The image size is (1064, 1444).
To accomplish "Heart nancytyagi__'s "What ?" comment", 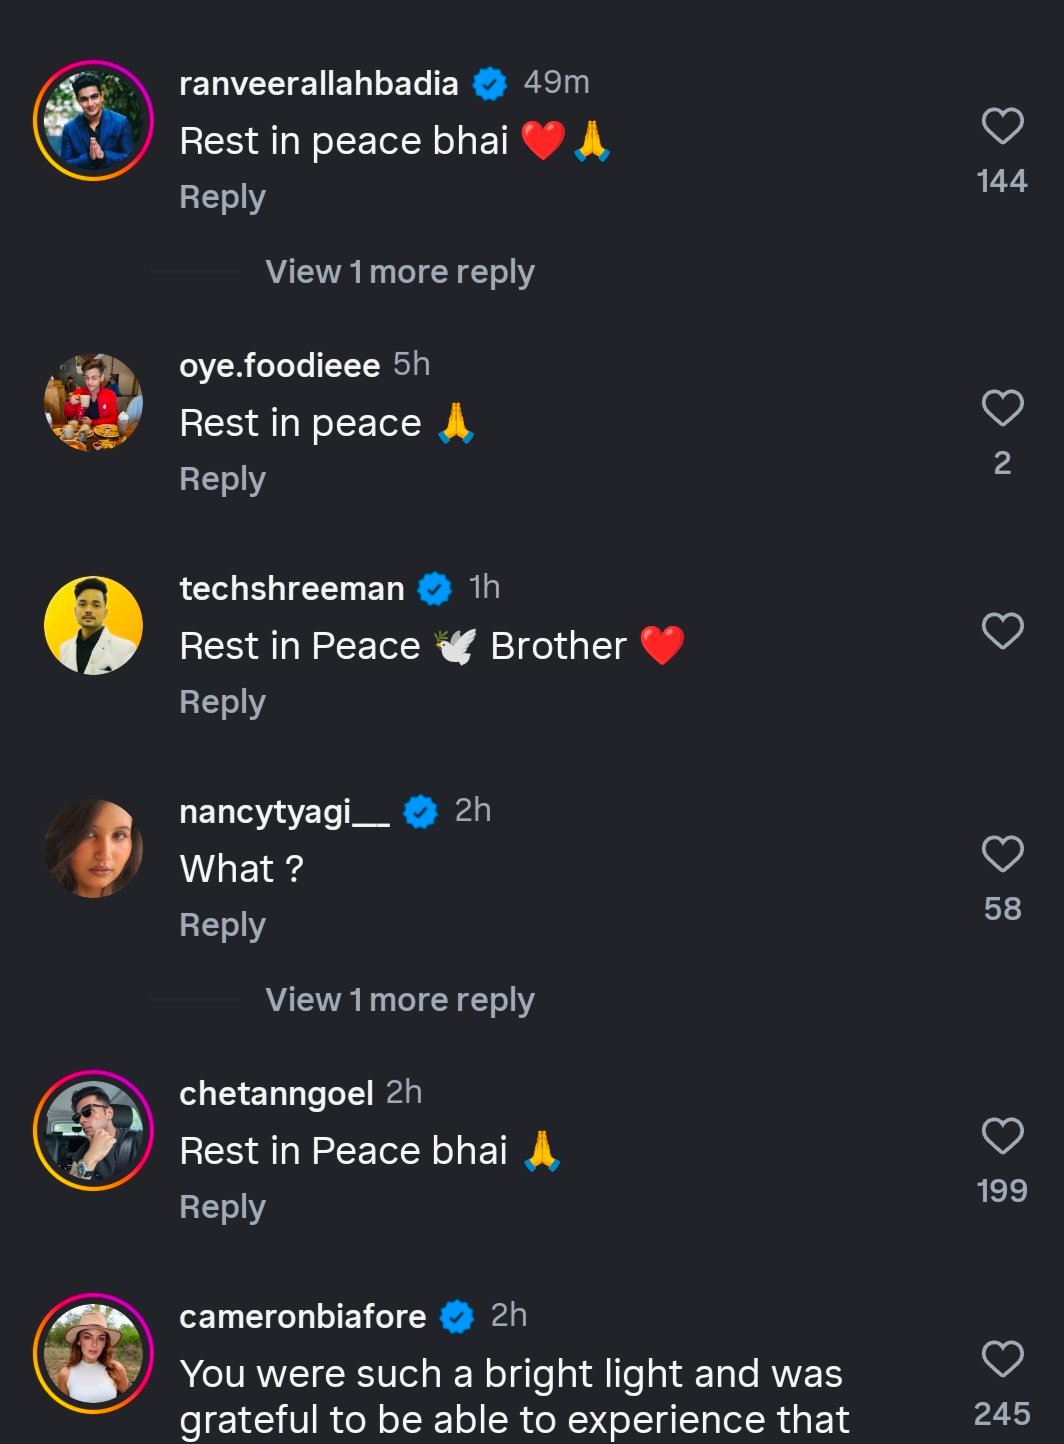I will [x=1002, y=854].
